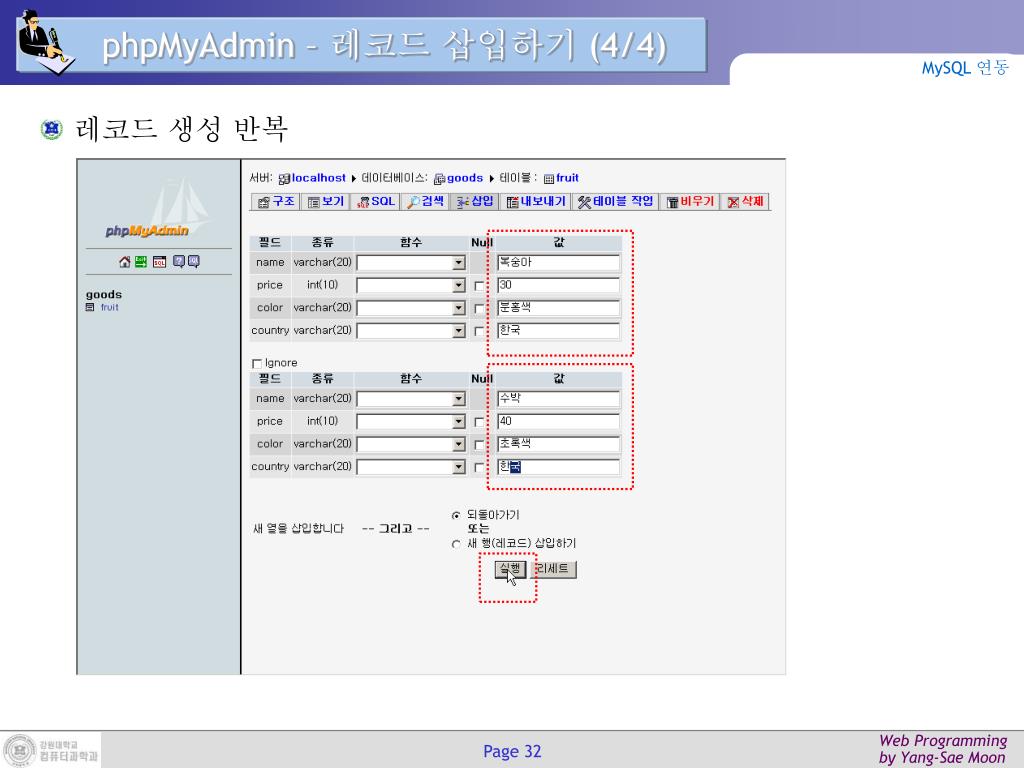Switch to the 내보내기 (Export) tab
Screen dimensions: 1024x768
[536, 202]
